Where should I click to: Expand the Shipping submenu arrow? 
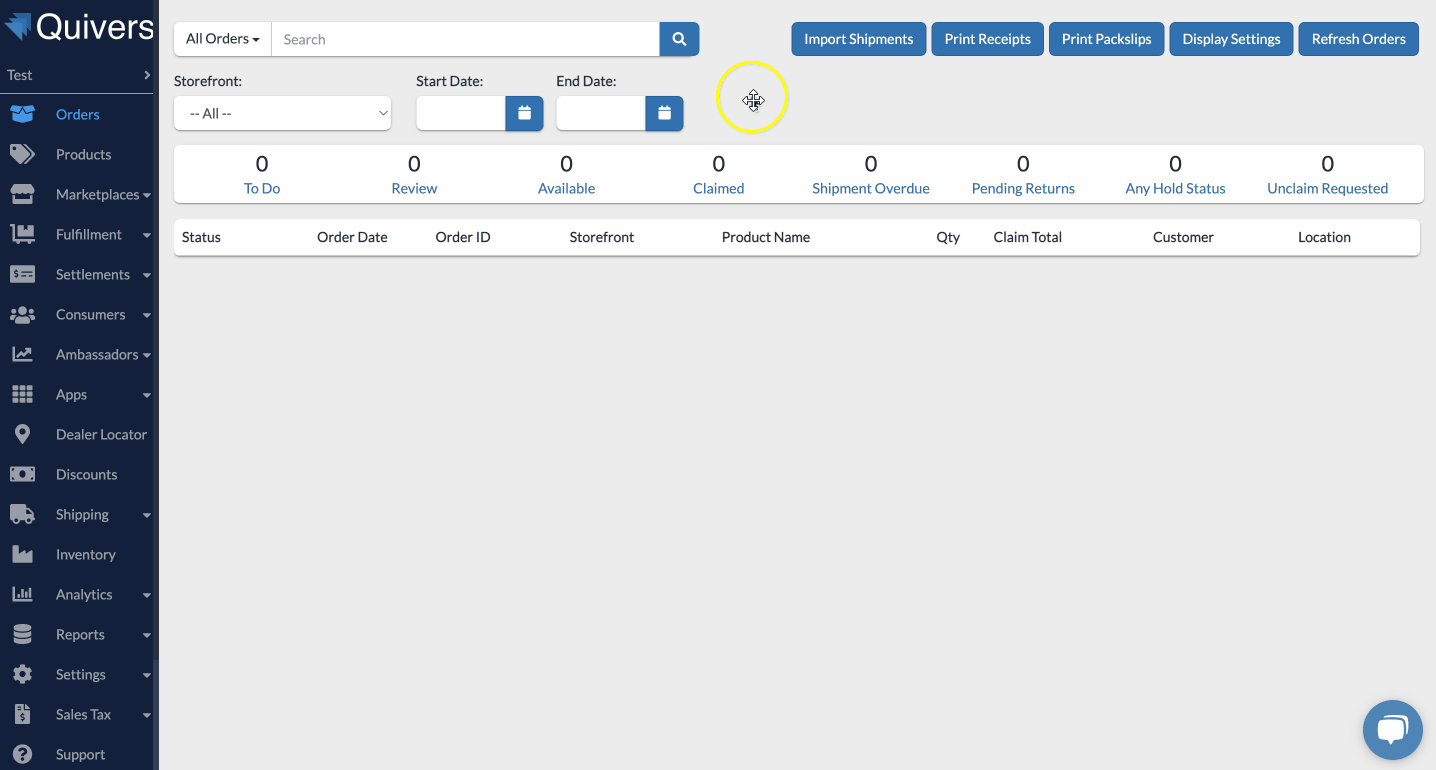[147, 515]
